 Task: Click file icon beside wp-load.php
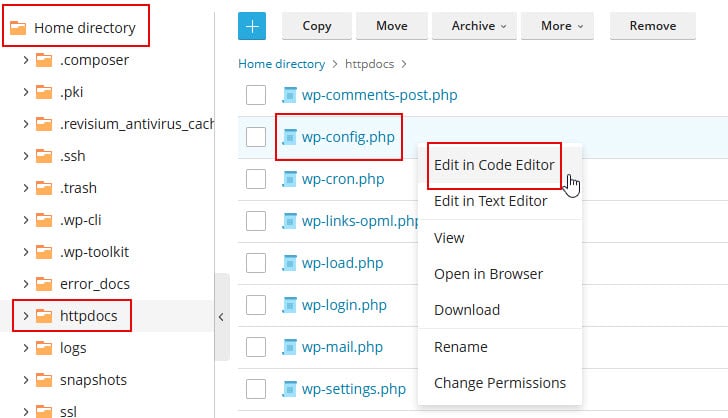tap(289, 263)
